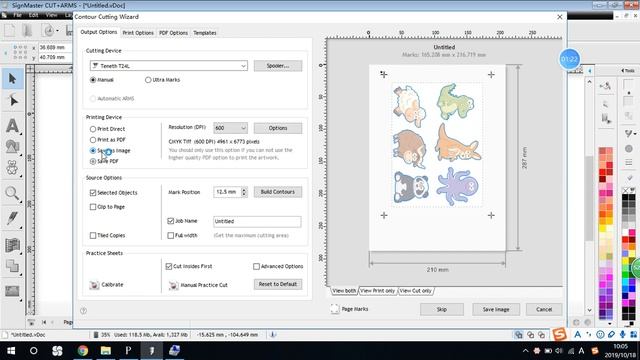Viewport: 640px width, 360px height.
Task: Enable Full width checkbox
Action: click(171, 236)
